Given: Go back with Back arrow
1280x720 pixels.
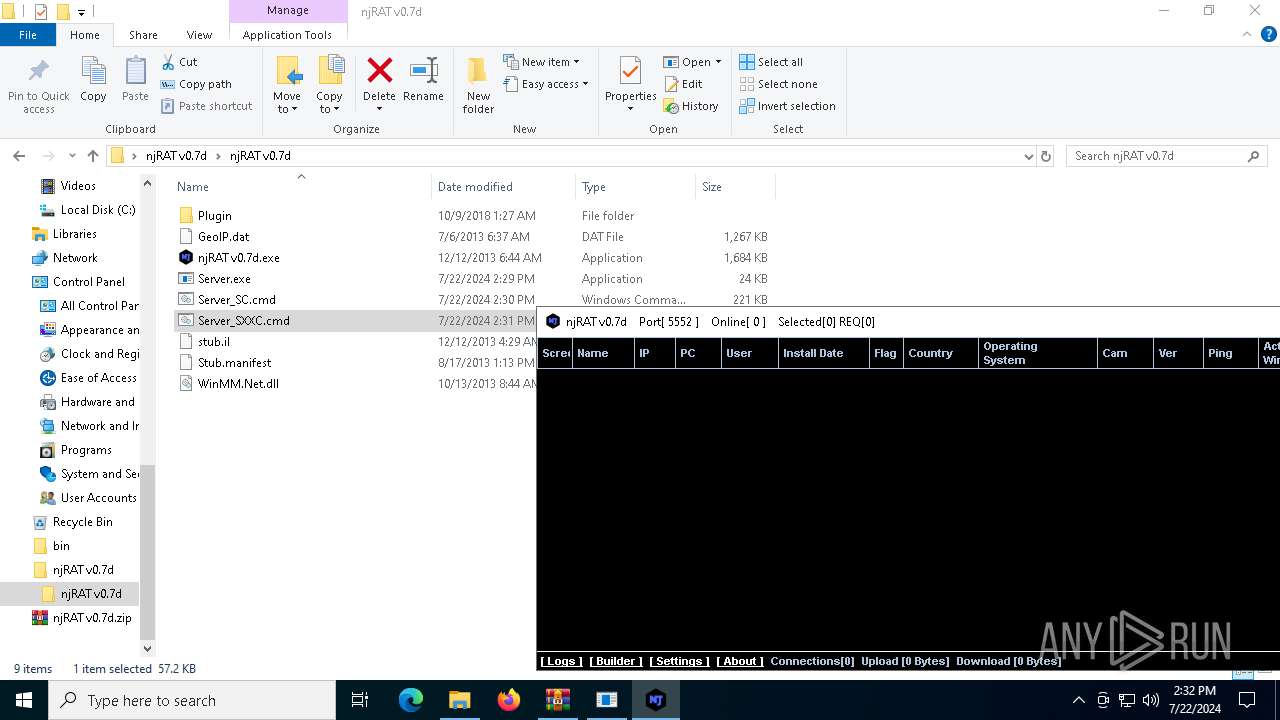Looking at the screenshot, I should click(x=19, y=156).
